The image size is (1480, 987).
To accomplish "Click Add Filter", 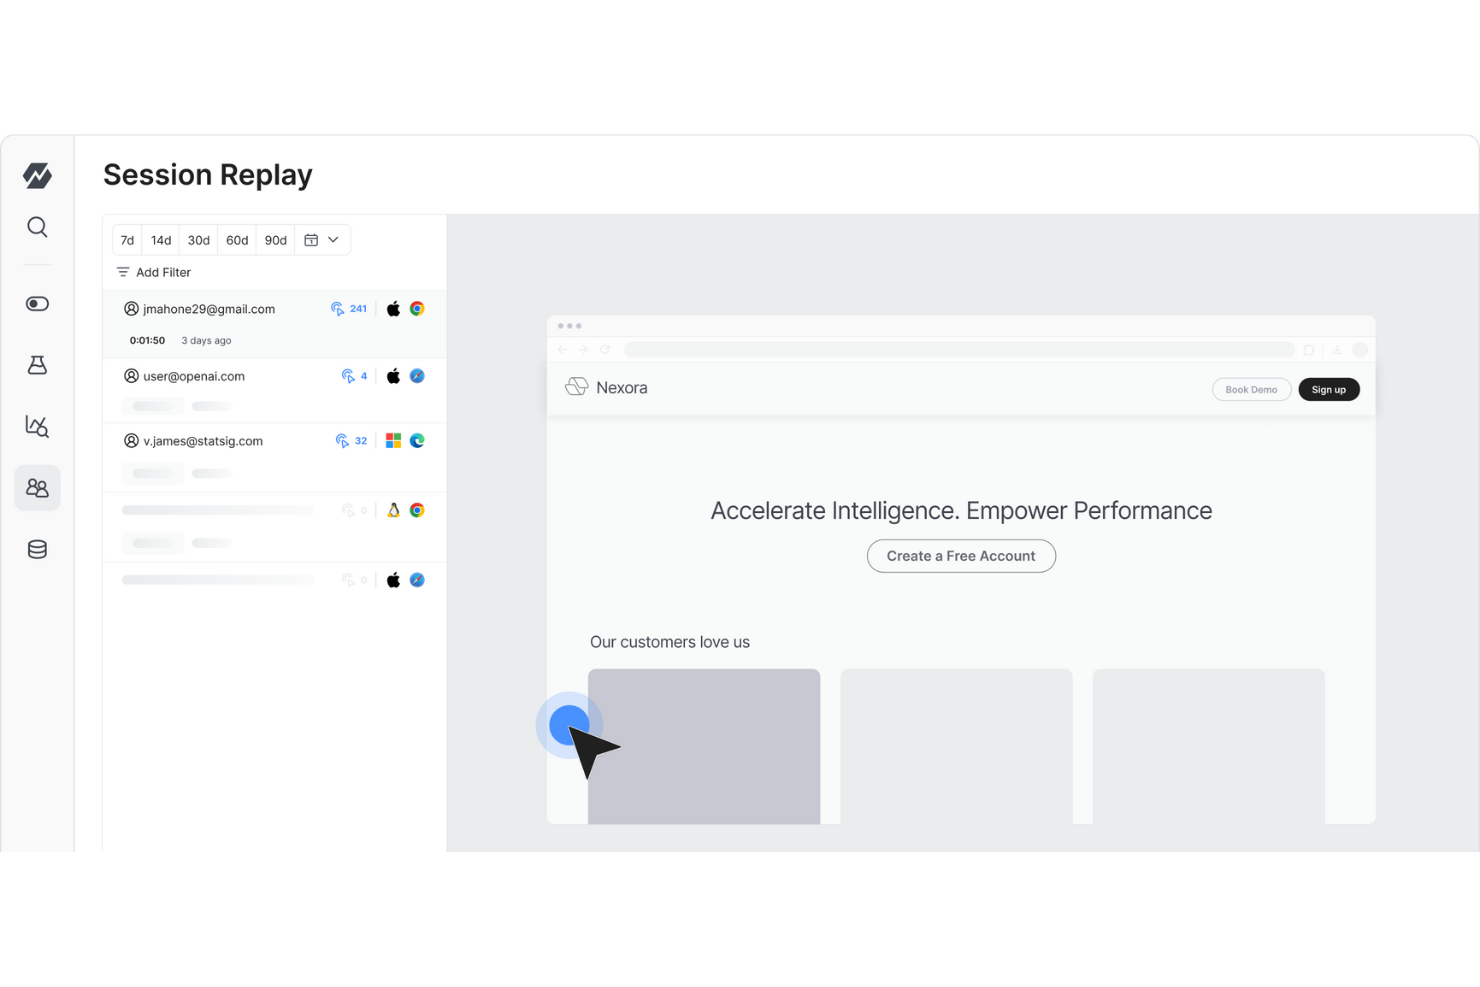I will pyautogui.click(x=153, y=272).
